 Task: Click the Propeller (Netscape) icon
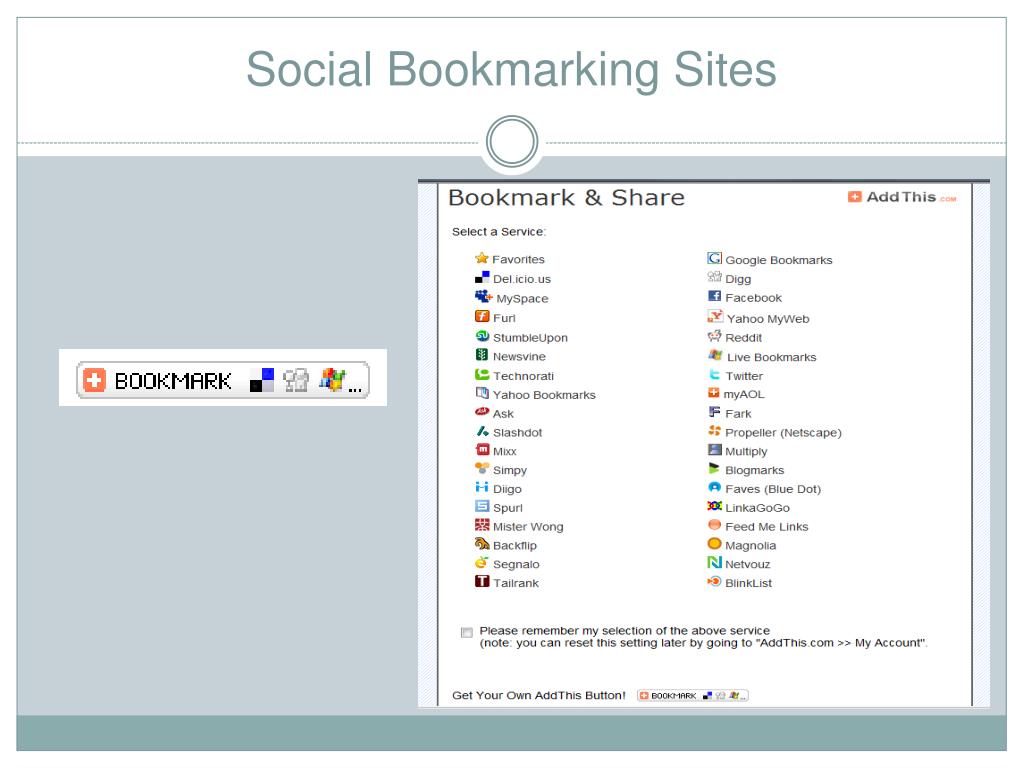point(714,430)
